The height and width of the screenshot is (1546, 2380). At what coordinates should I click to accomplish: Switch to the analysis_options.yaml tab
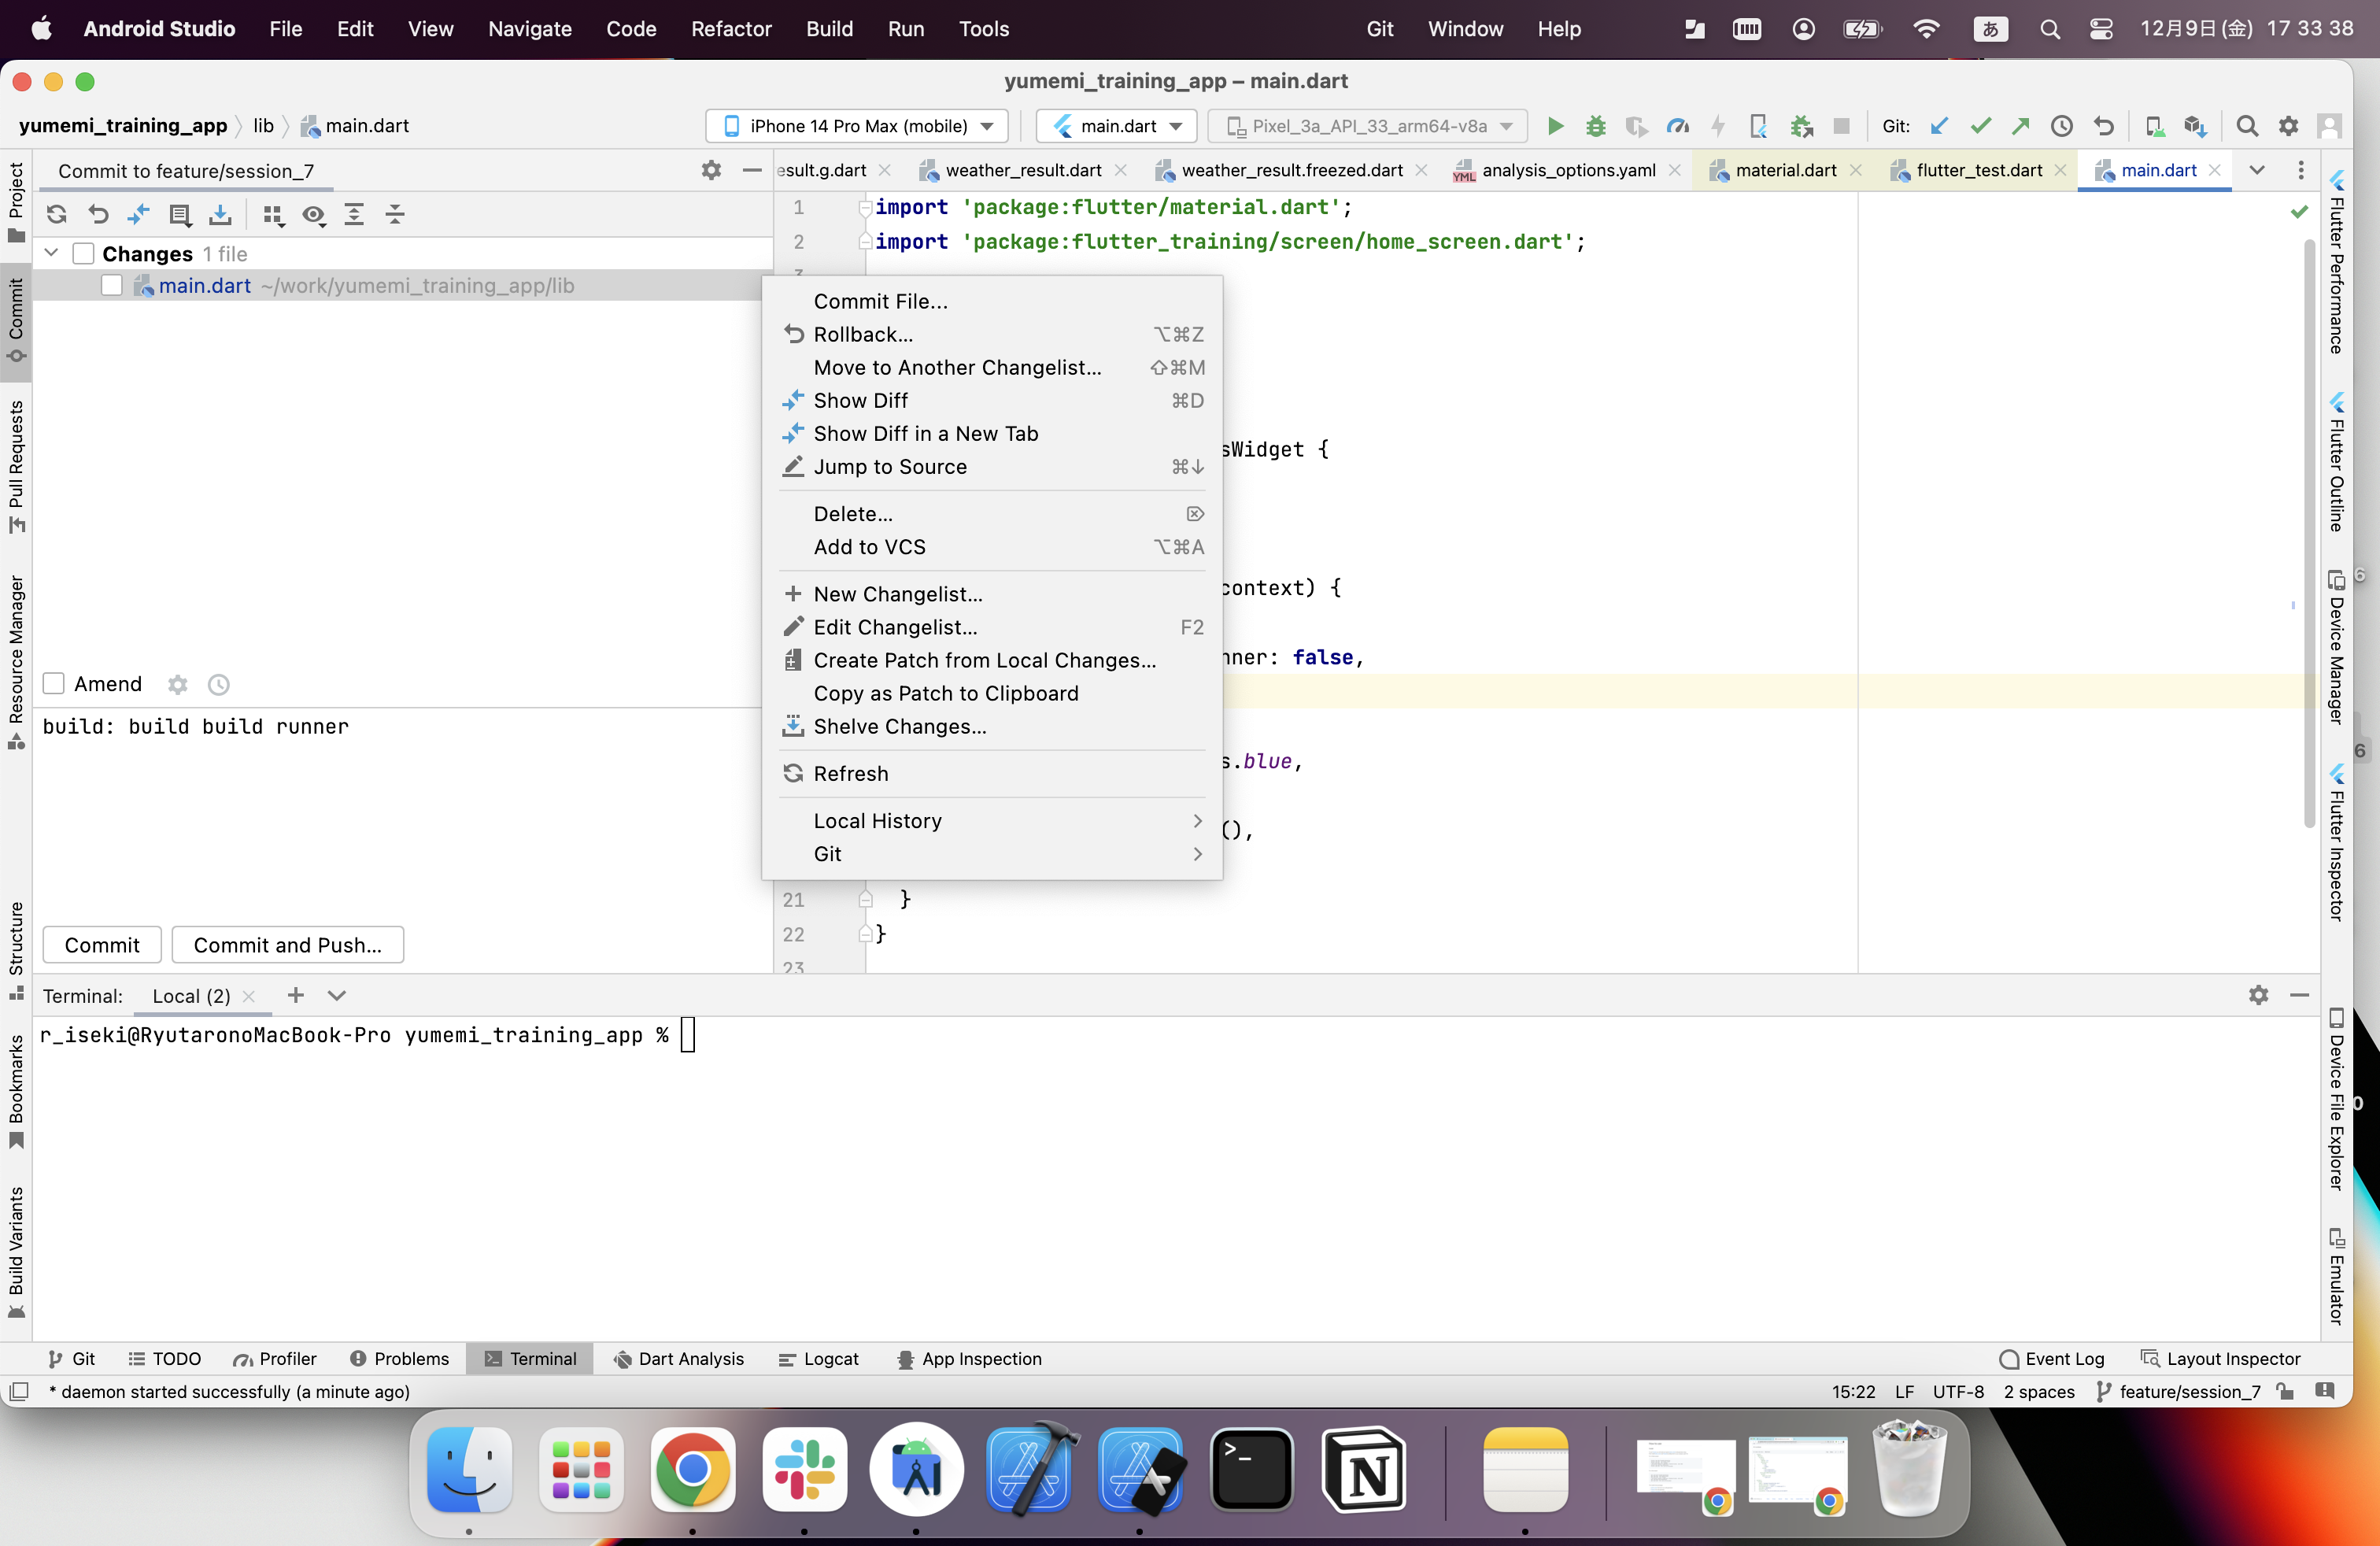1567,171
